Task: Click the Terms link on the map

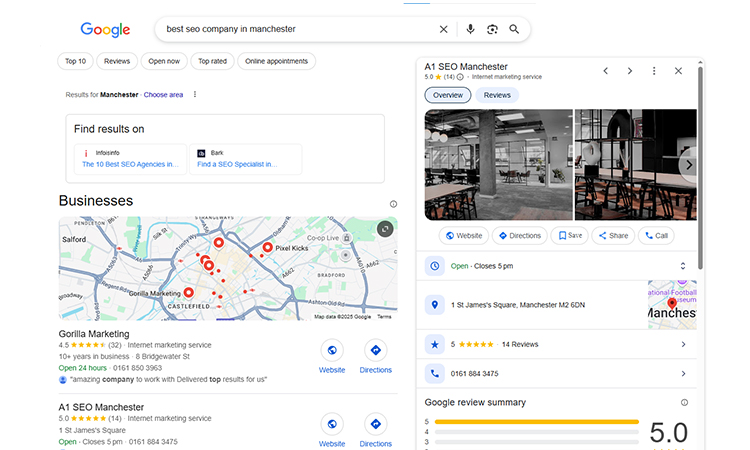Action: pos(384,317)
